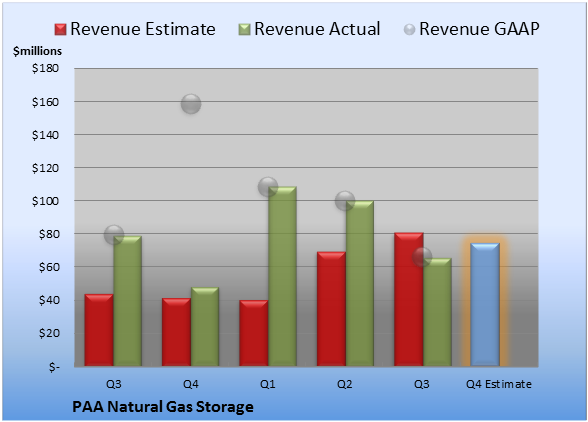Select the green Q1 revenue actual bar
Viewport: 588px width, 422px height.
click(282, 276)
